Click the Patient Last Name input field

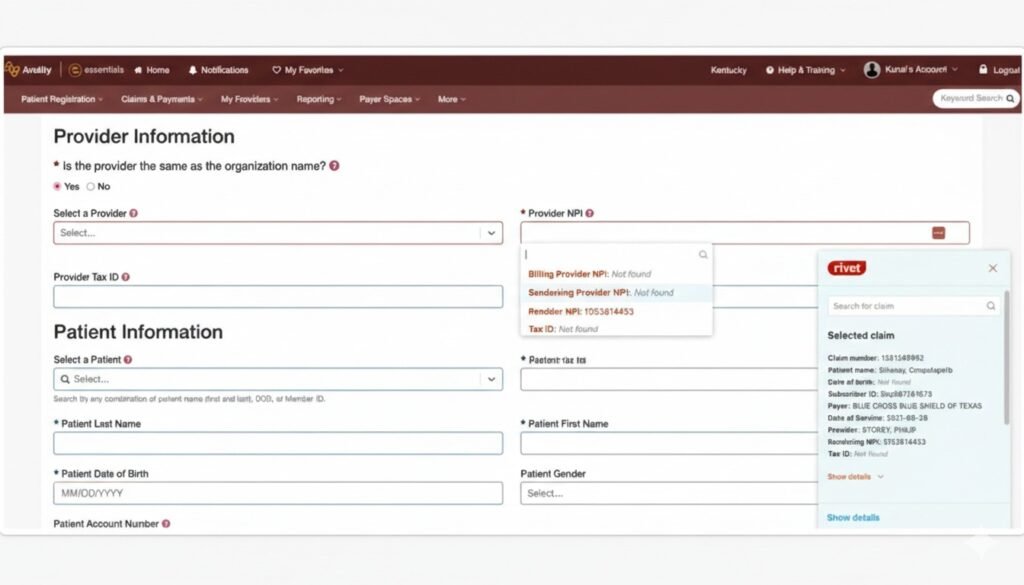coord(278,444)
